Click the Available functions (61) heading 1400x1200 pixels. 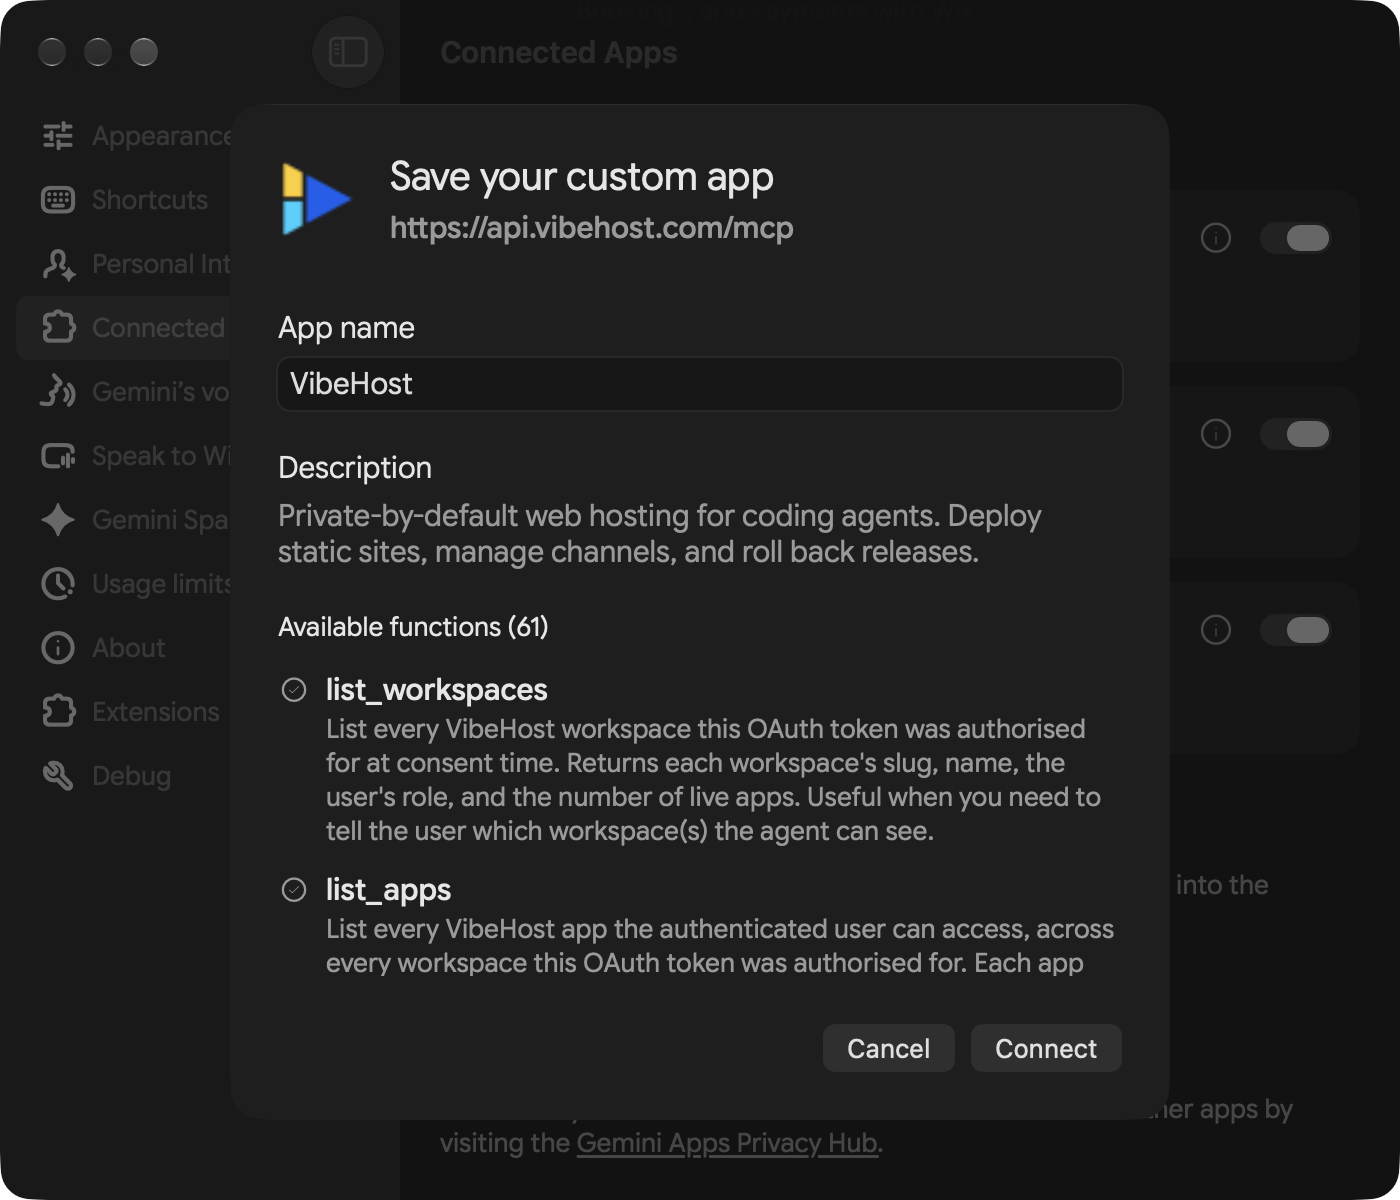click(413, 627)
